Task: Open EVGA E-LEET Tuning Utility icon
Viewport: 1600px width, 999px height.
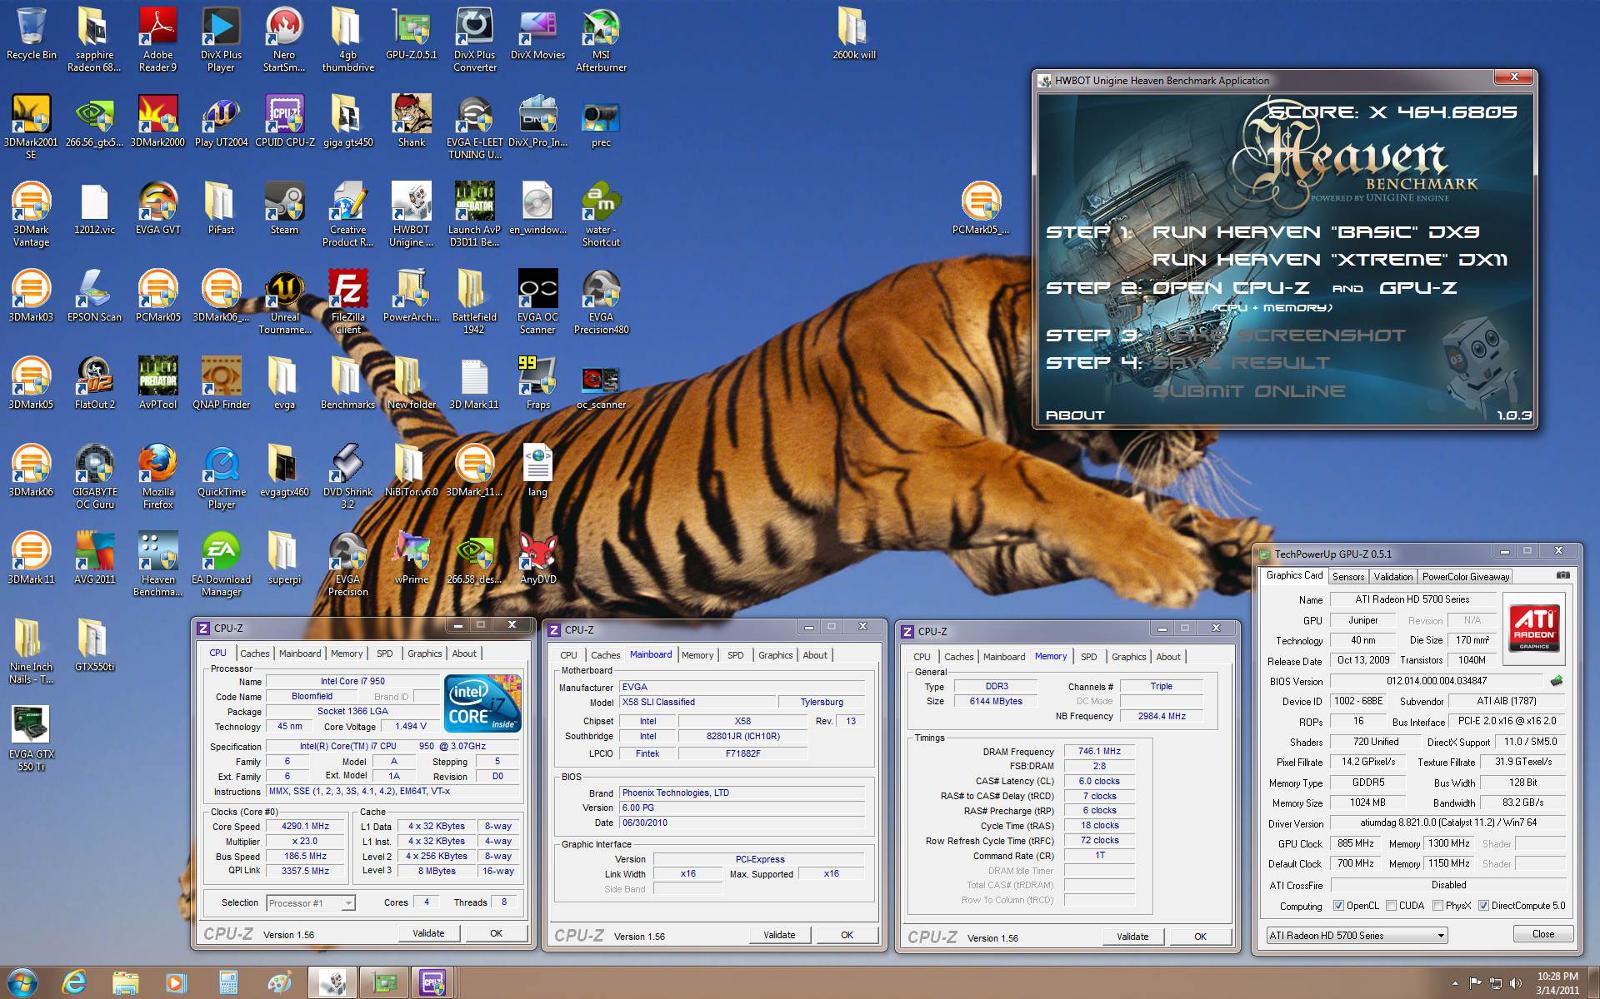Action: [474, 127]
